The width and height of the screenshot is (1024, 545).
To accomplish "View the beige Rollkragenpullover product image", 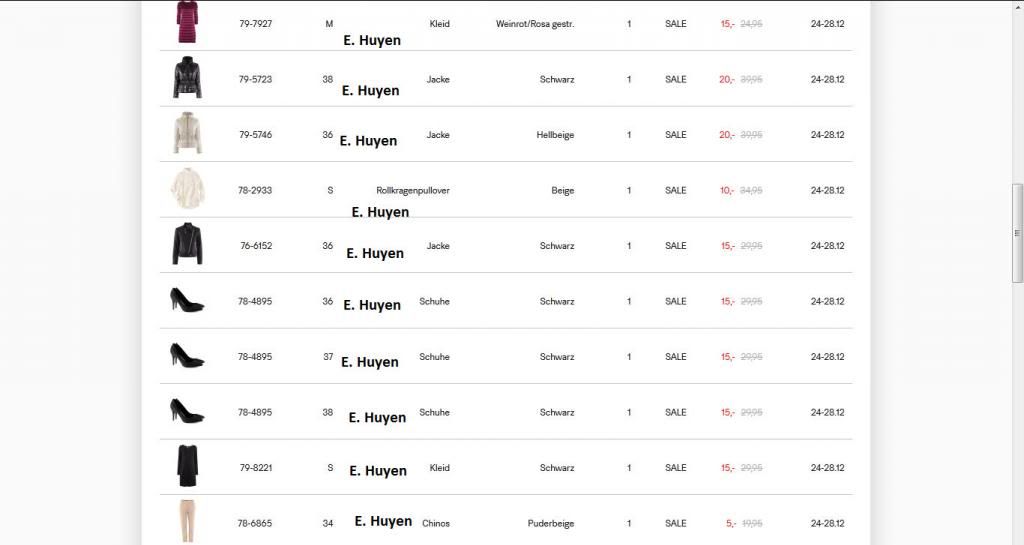I will coord(187,189).
